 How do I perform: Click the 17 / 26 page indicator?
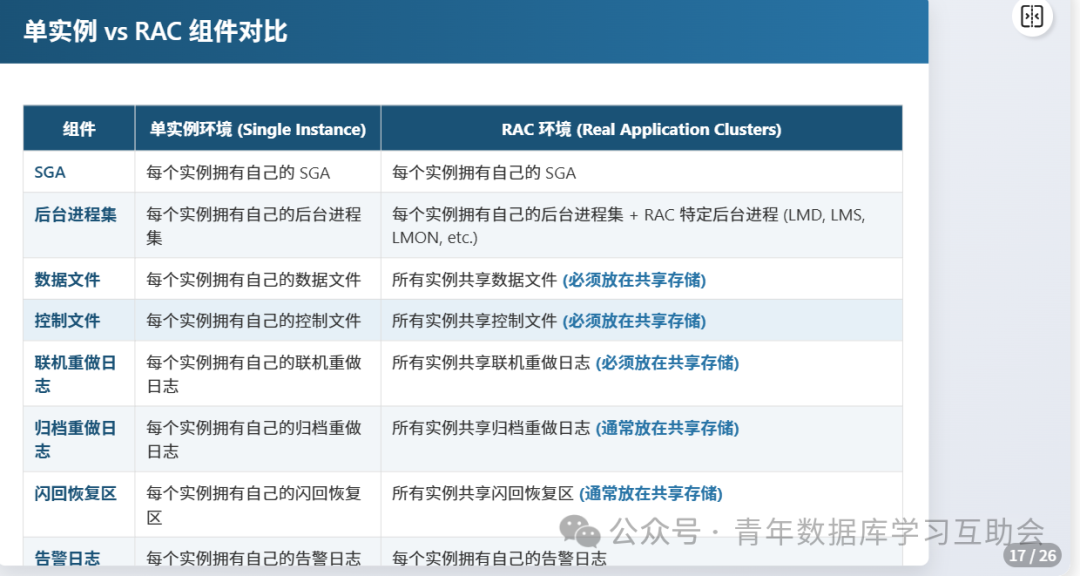click(1032, 555)
